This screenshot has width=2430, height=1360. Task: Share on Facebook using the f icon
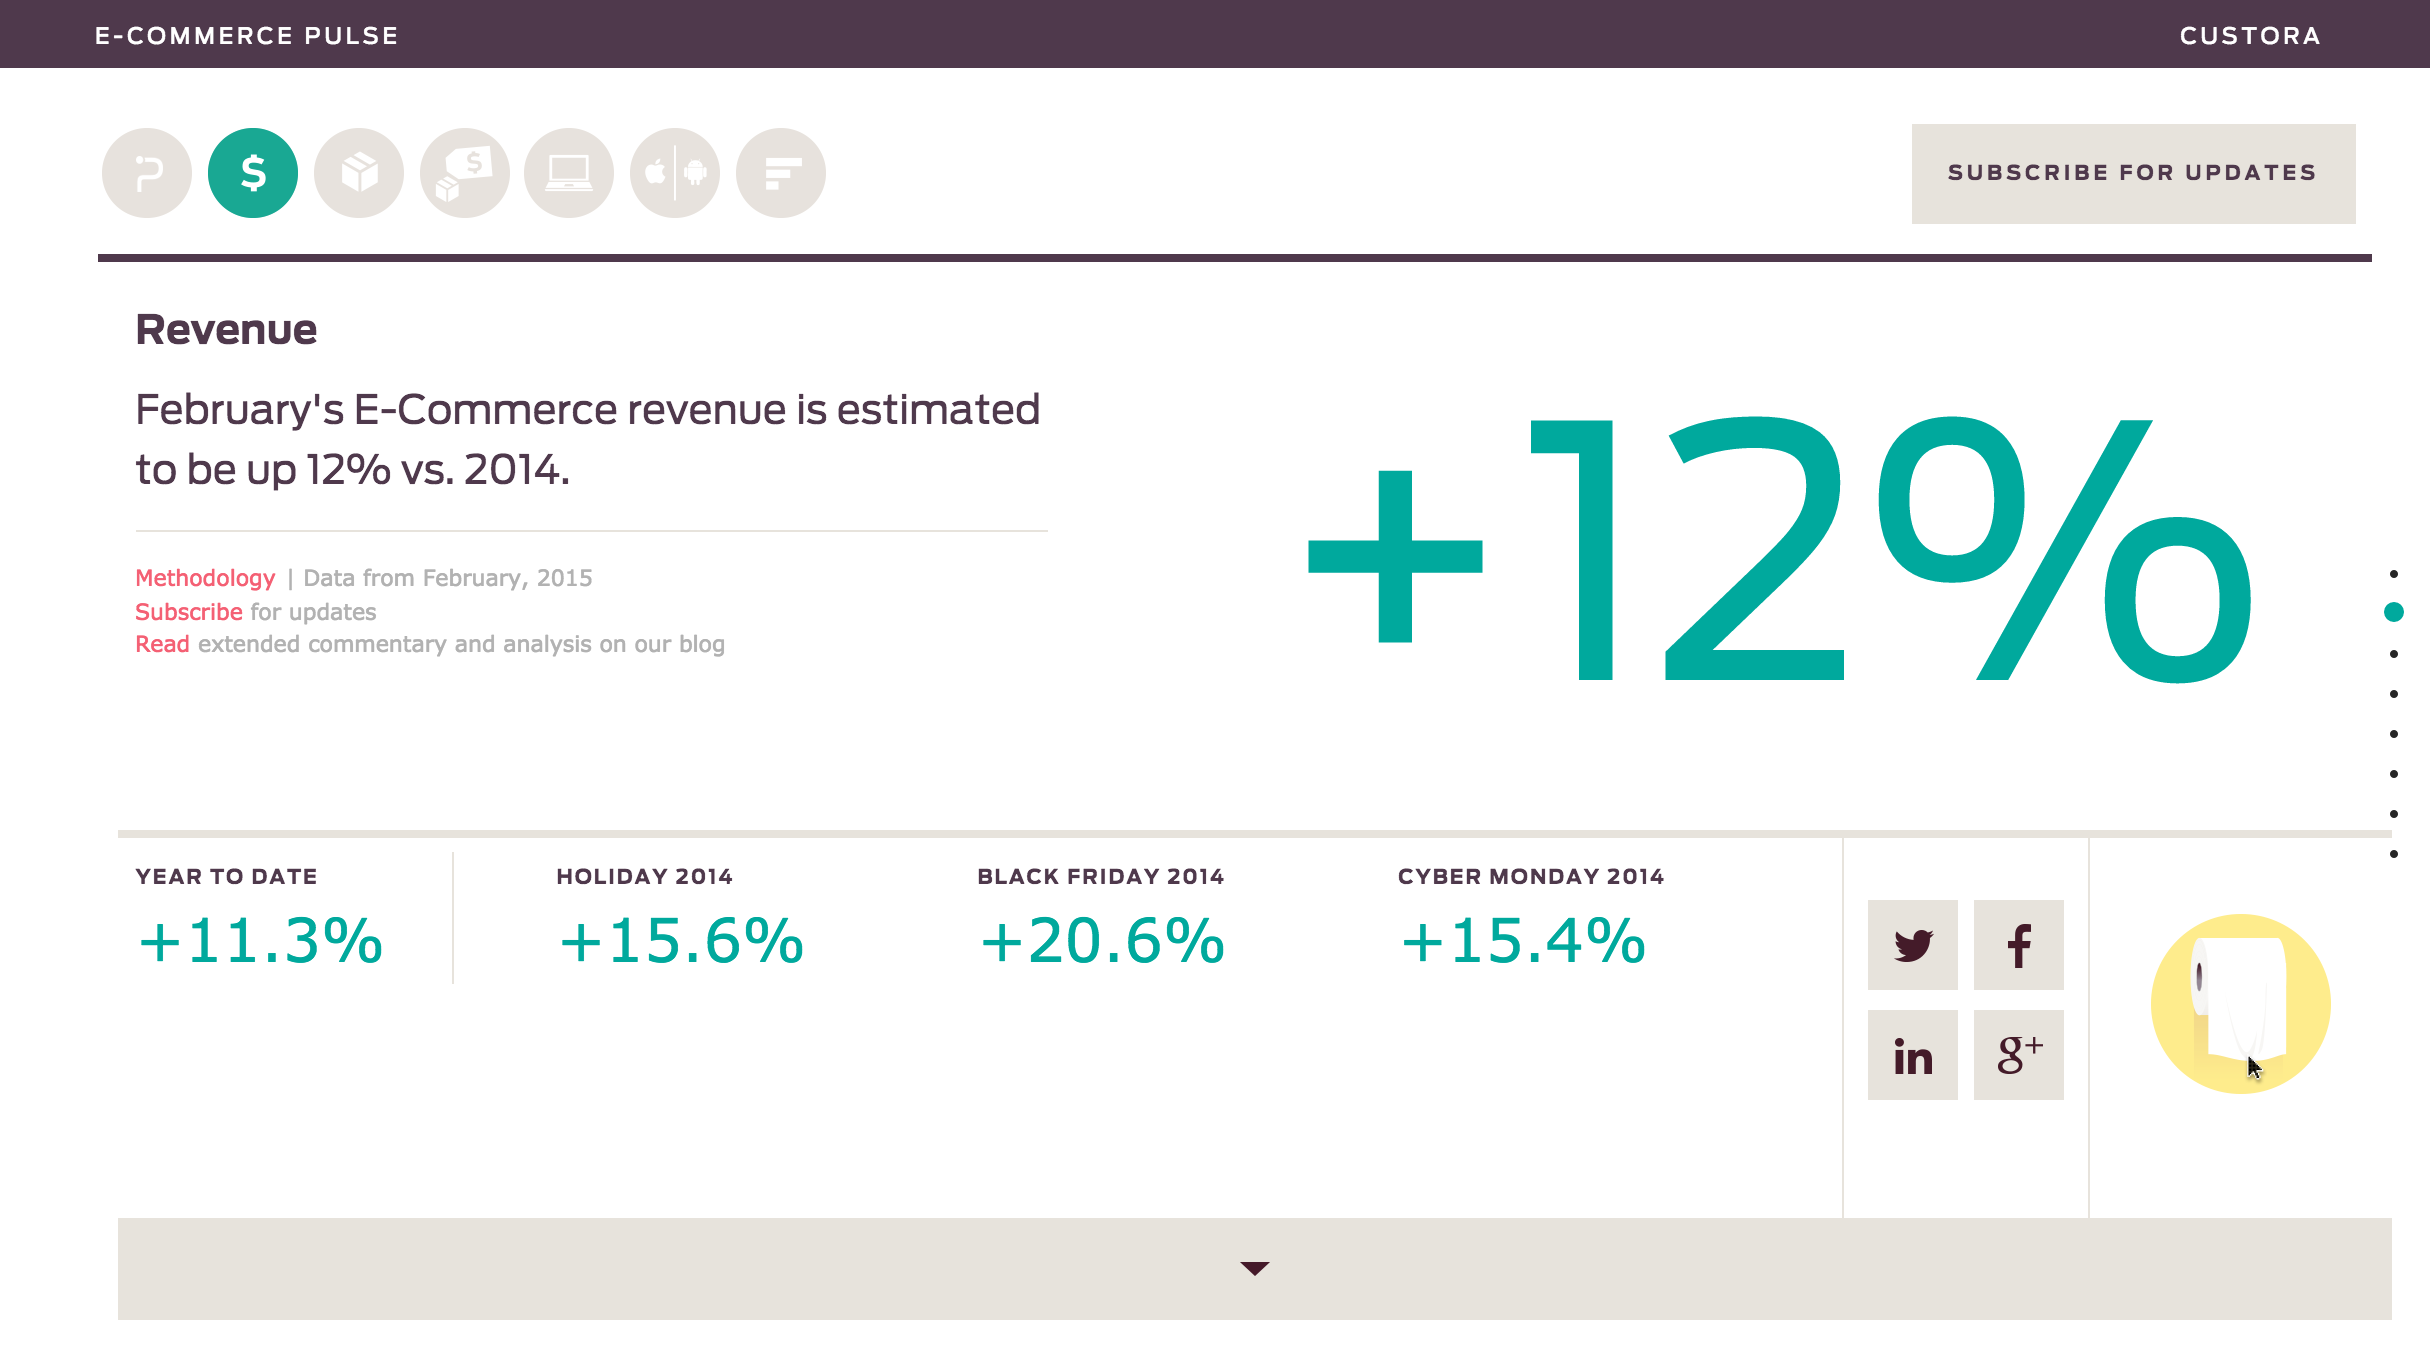click(2018, 945)
